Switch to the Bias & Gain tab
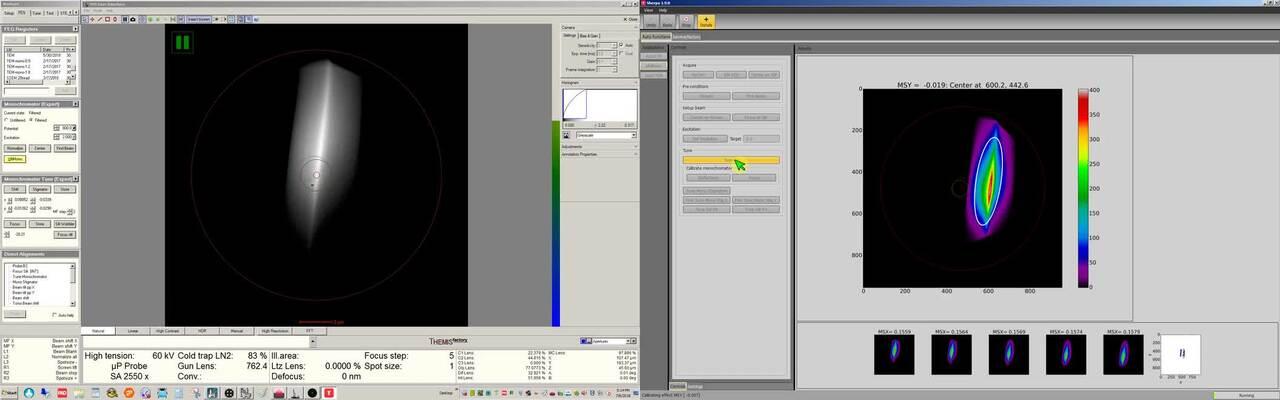The image size is (1280, 400). (591, 35)
